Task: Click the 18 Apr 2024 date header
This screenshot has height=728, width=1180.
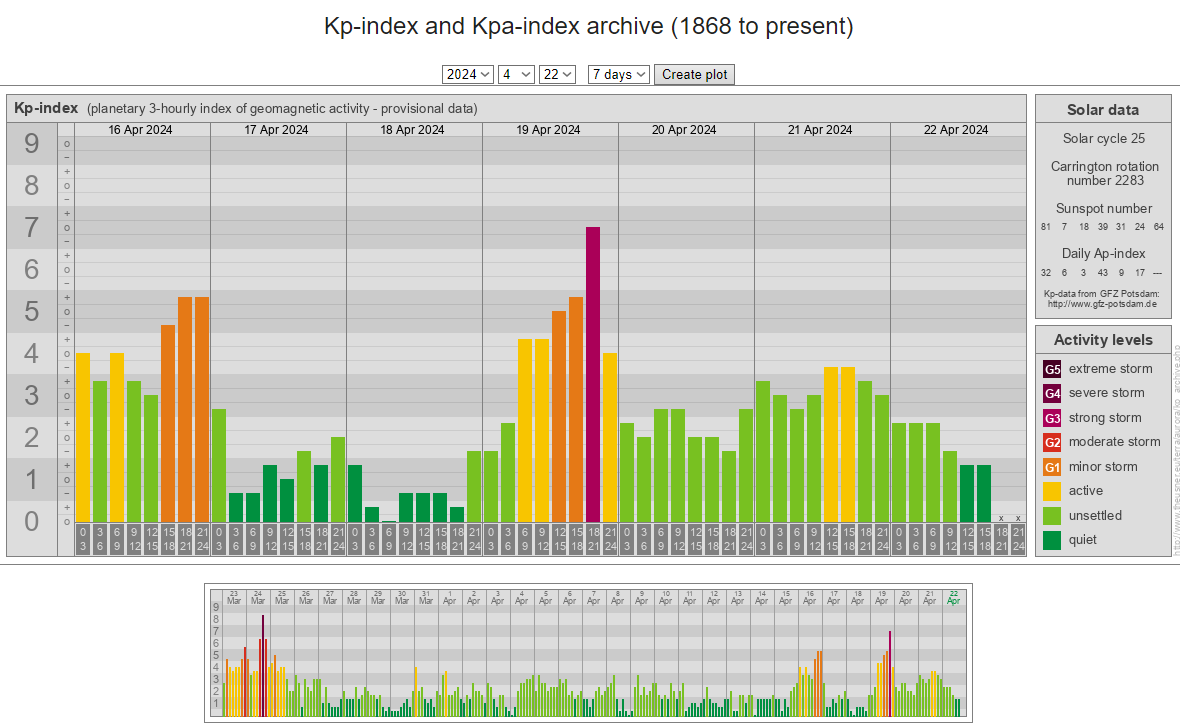Action: click(x=412, y=129)
